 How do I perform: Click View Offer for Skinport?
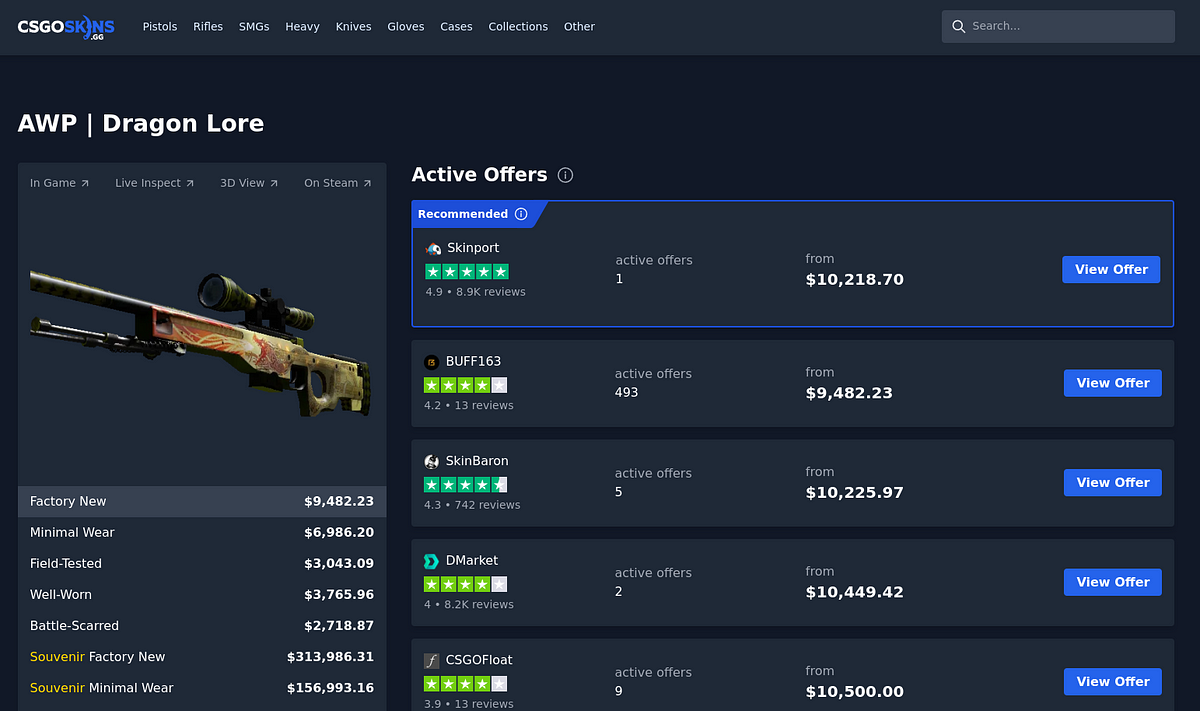(x=1111, y=269)
